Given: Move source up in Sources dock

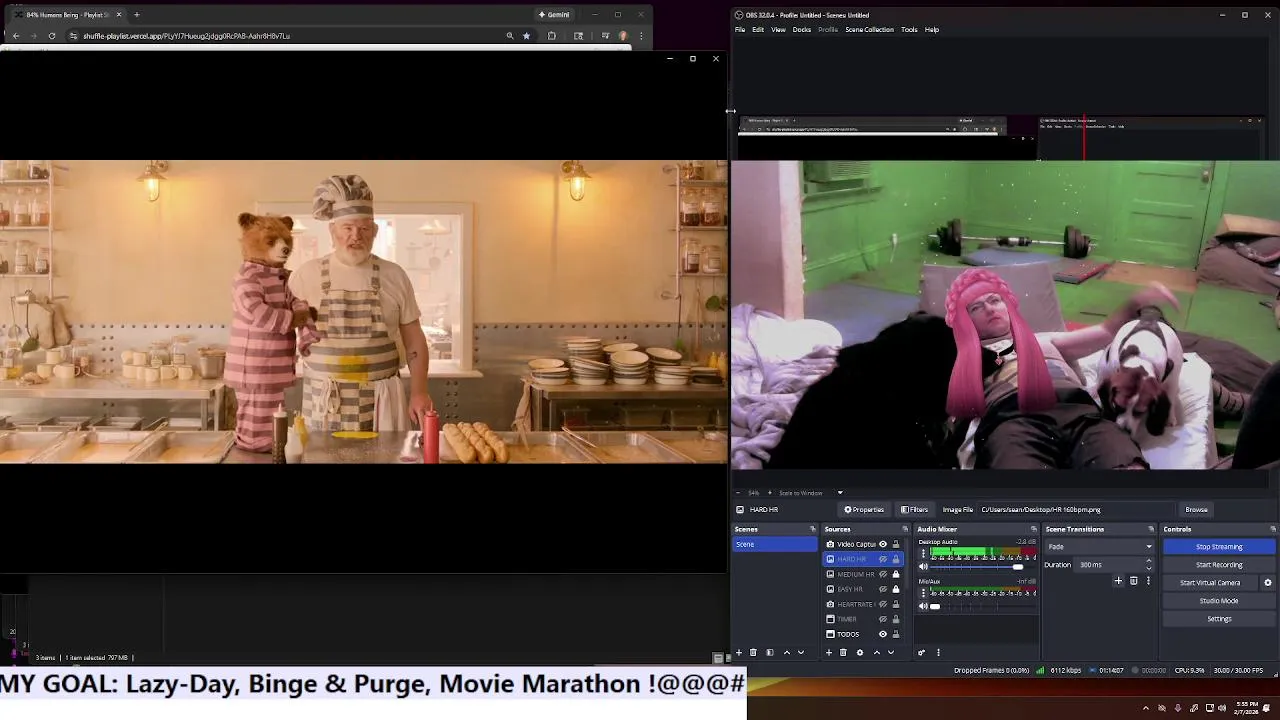Looking at the screenshot, I should click(x=877, y=652).
